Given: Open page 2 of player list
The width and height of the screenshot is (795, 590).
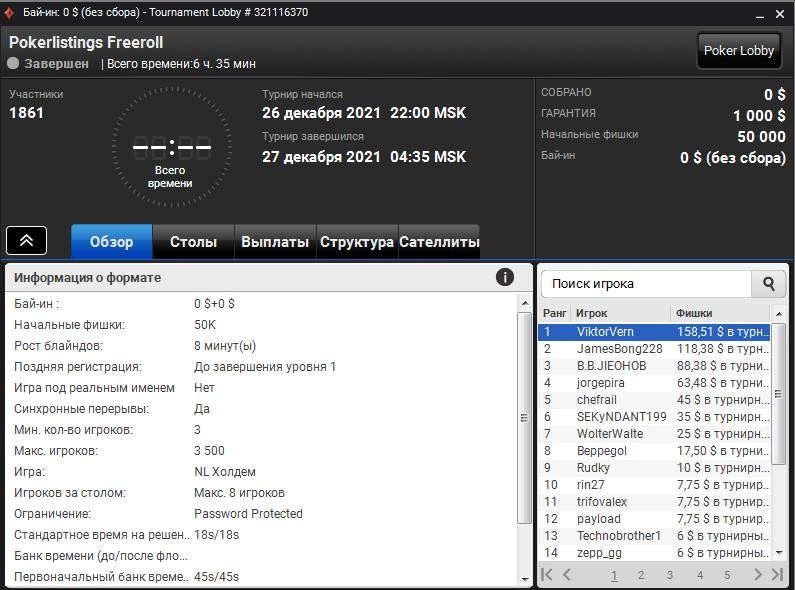Looking at the screenshot, I should (641, 575).
